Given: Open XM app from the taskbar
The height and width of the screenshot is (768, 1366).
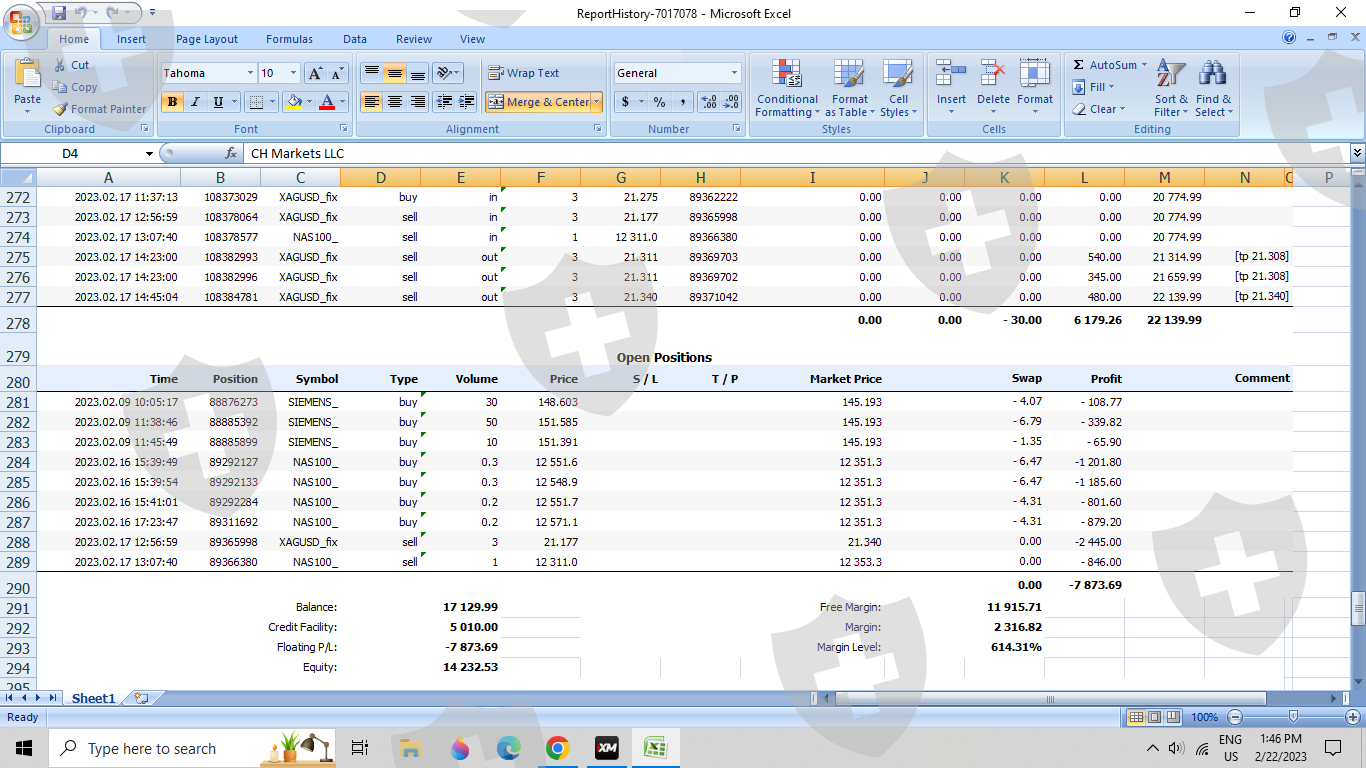Looking at the screenshot, I should click(606, 748).
